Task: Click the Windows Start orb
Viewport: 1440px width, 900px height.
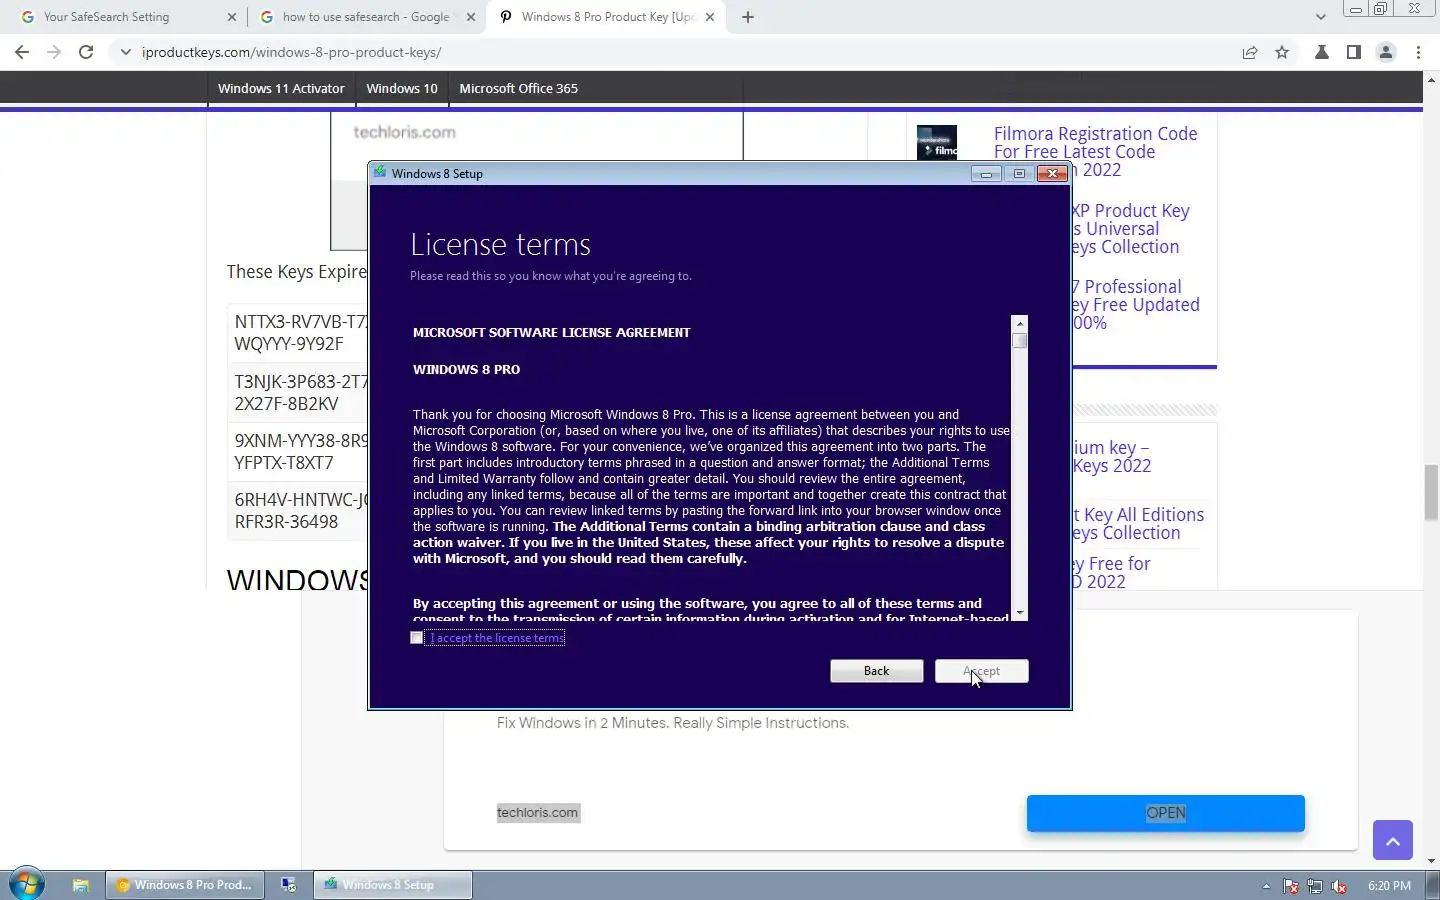Action: 27,885
